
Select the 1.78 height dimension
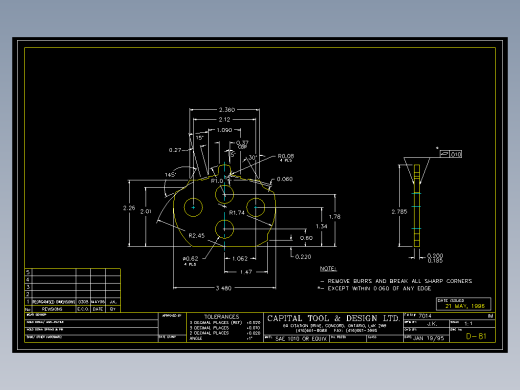(335, 217)
